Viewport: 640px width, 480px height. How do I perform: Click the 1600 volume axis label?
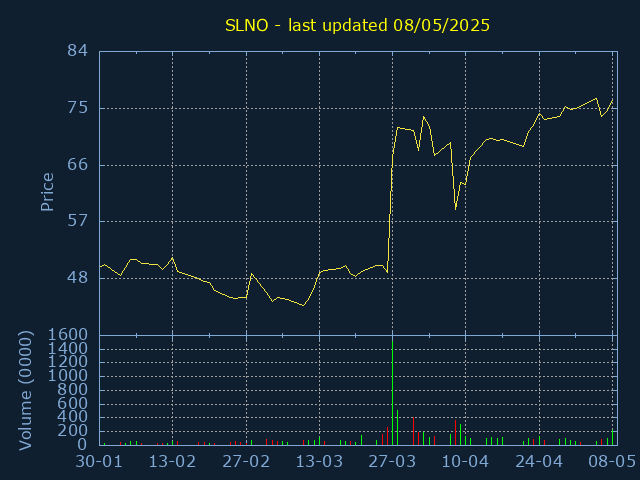68,335
